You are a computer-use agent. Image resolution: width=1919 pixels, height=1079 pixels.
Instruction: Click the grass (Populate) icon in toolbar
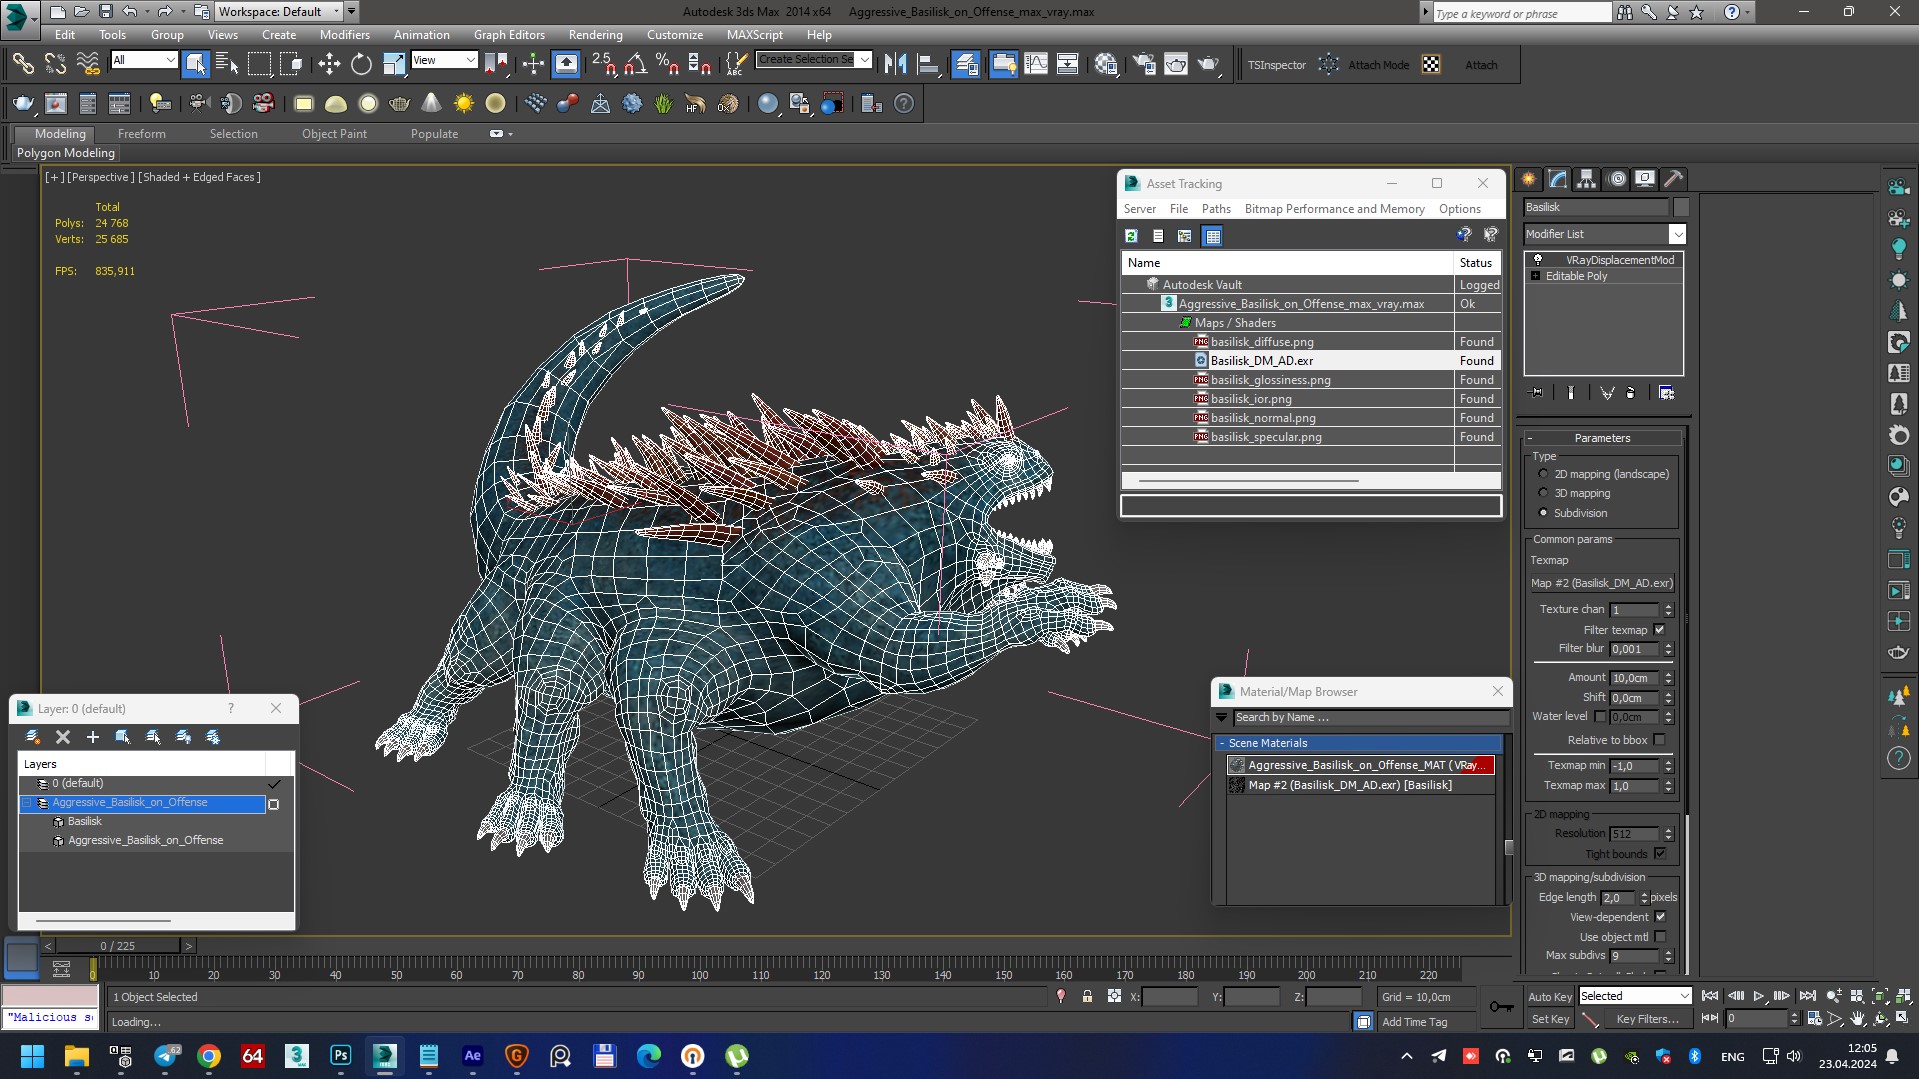663,103
